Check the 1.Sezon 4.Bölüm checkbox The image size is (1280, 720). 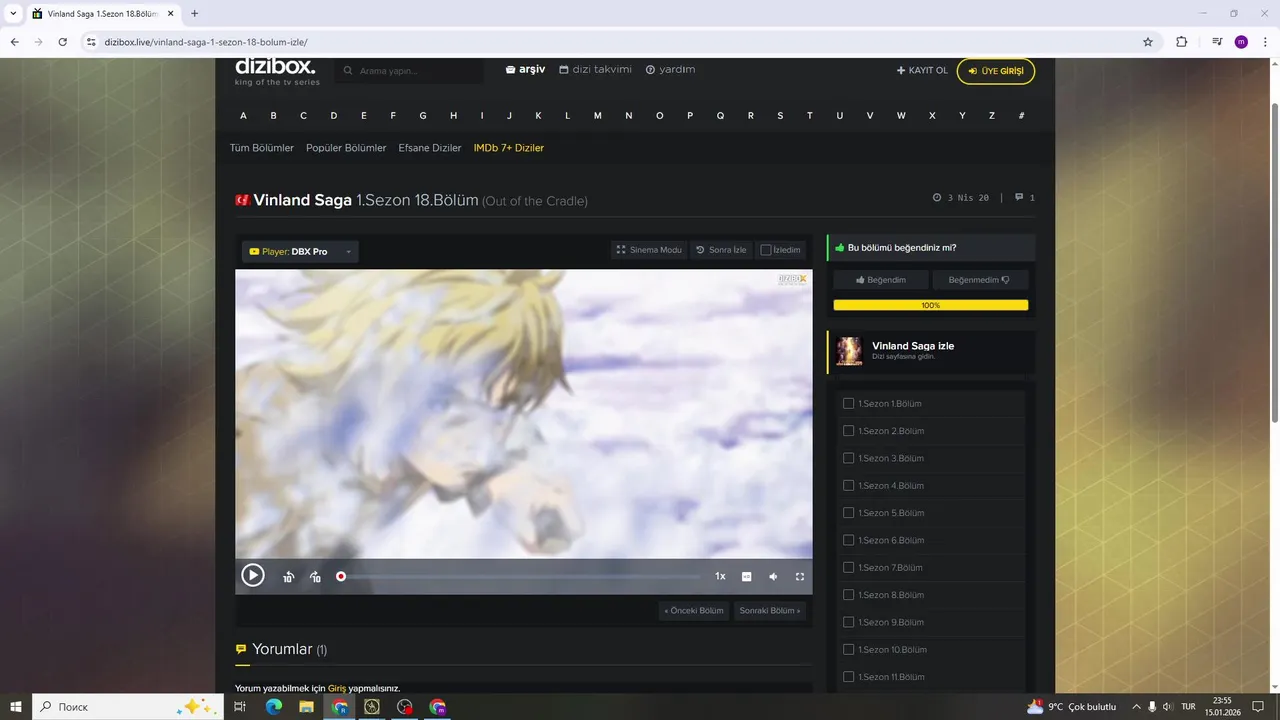848,485
